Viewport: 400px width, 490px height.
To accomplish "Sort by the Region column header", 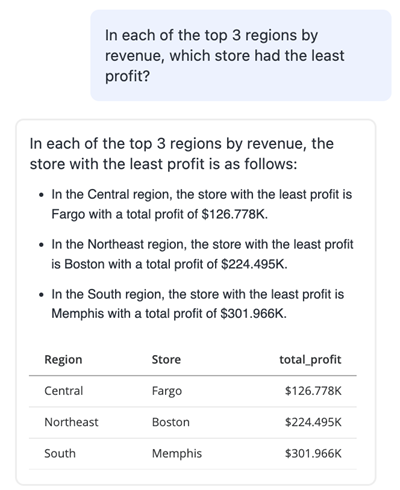I will tap(63, 360).
